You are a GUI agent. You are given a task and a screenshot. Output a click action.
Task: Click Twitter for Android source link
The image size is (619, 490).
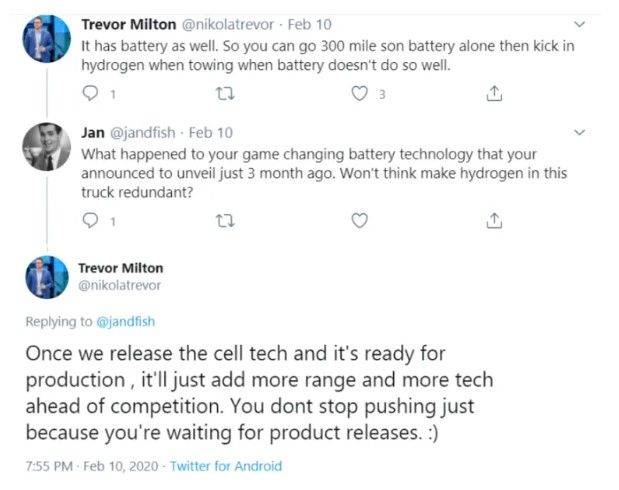pos(226,466)
